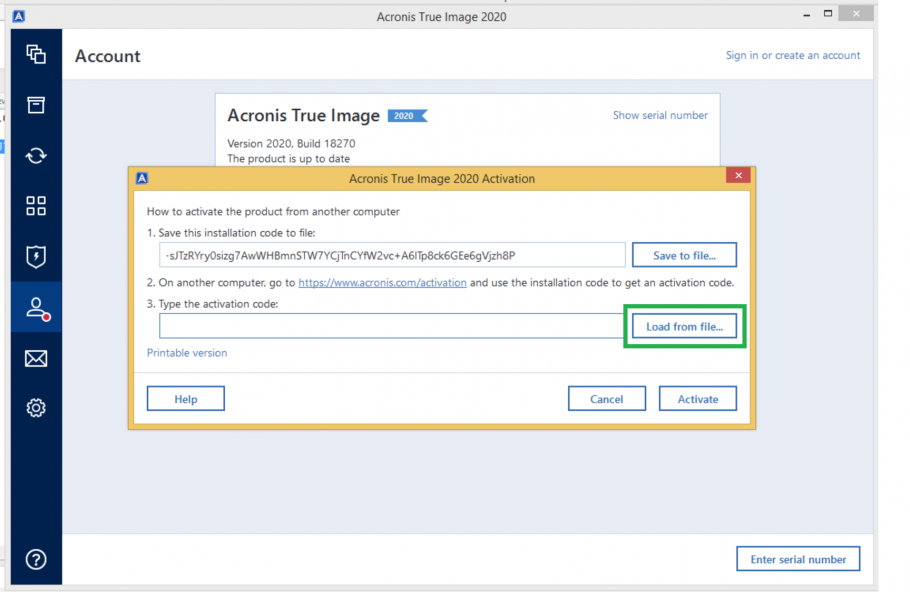Click 'How to activate the product' instruction text
910x592 pixels.
[273, 211]
